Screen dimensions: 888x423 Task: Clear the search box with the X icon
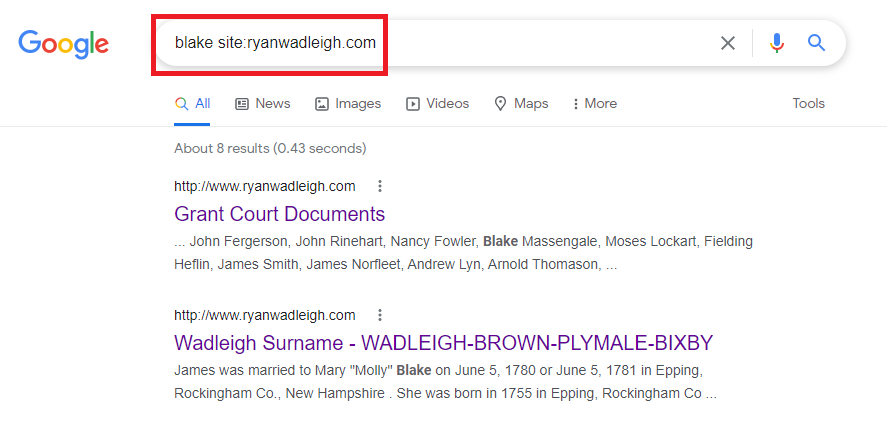click(728, 43)
